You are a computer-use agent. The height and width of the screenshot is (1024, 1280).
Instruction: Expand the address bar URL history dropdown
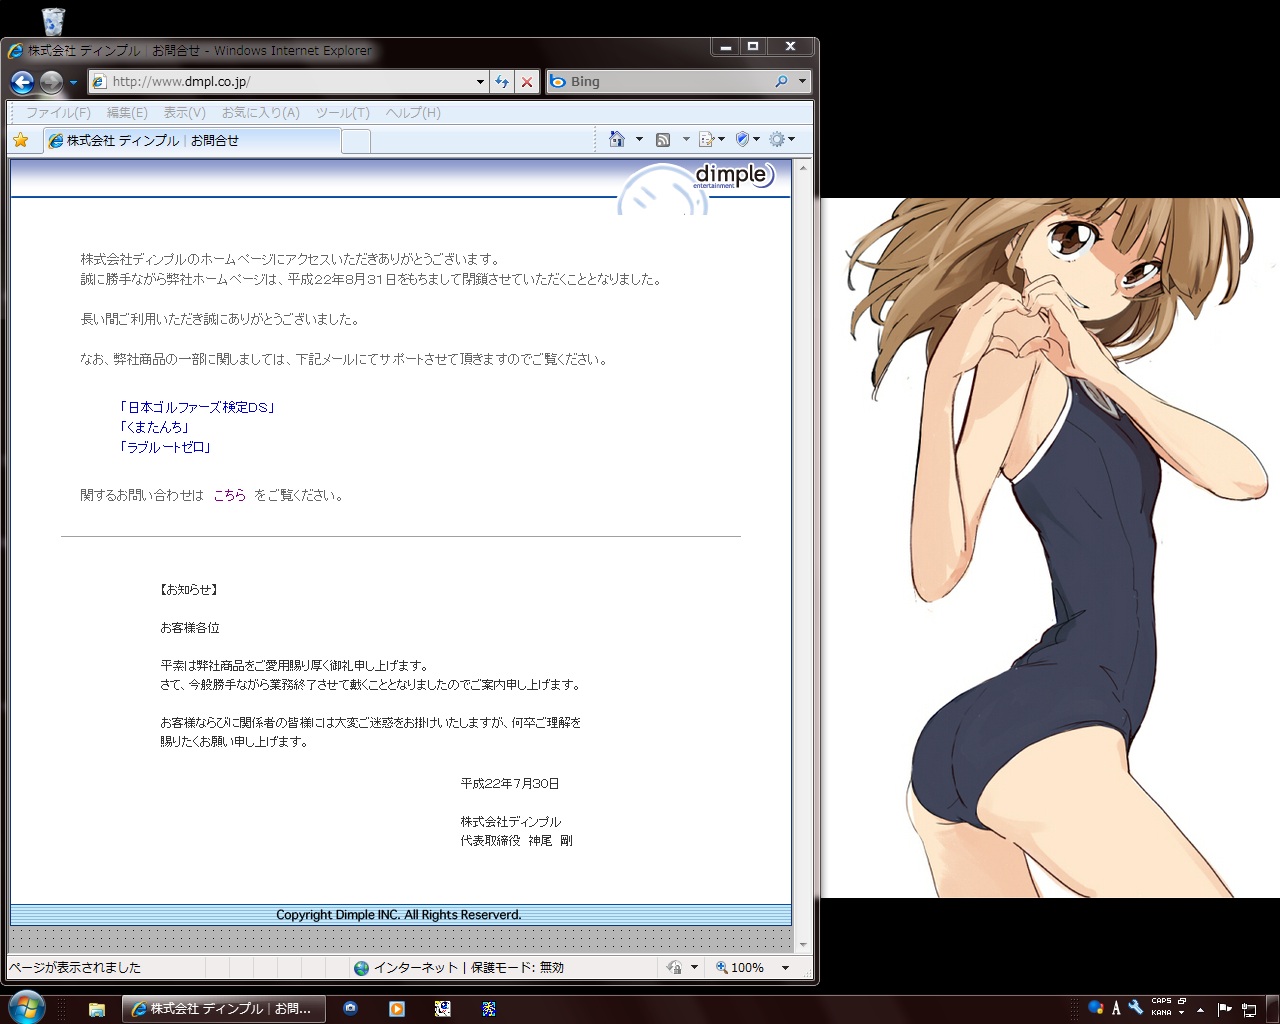click(480, 82)
